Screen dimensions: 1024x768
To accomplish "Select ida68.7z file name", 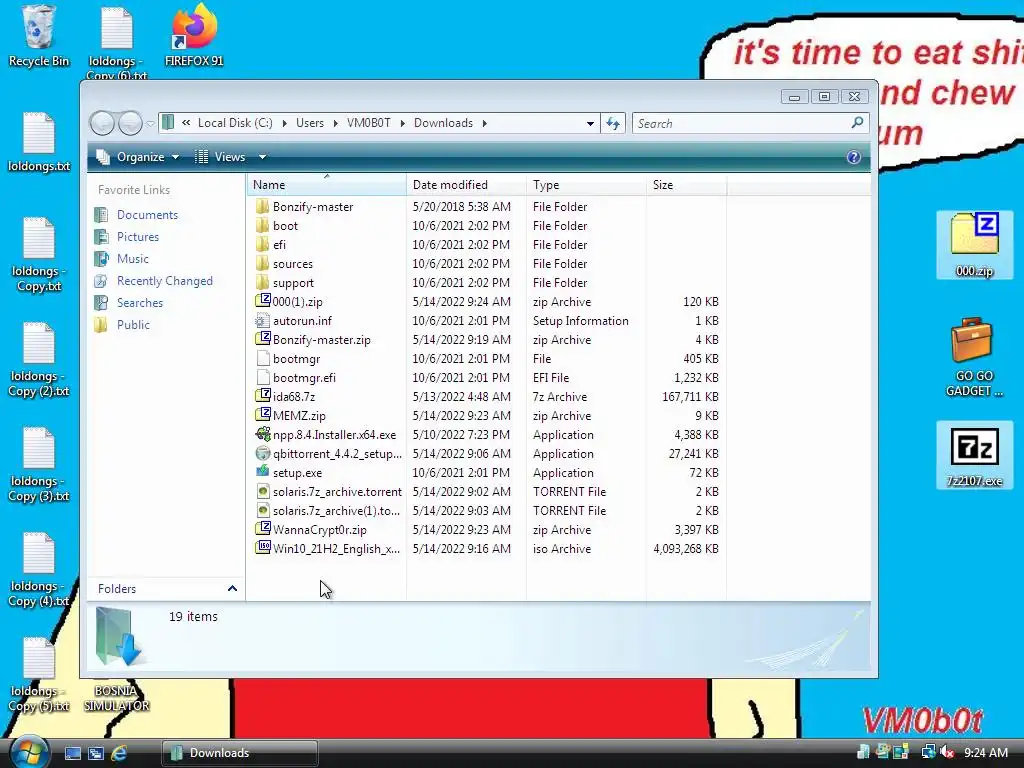I will (x=294, y=396).
